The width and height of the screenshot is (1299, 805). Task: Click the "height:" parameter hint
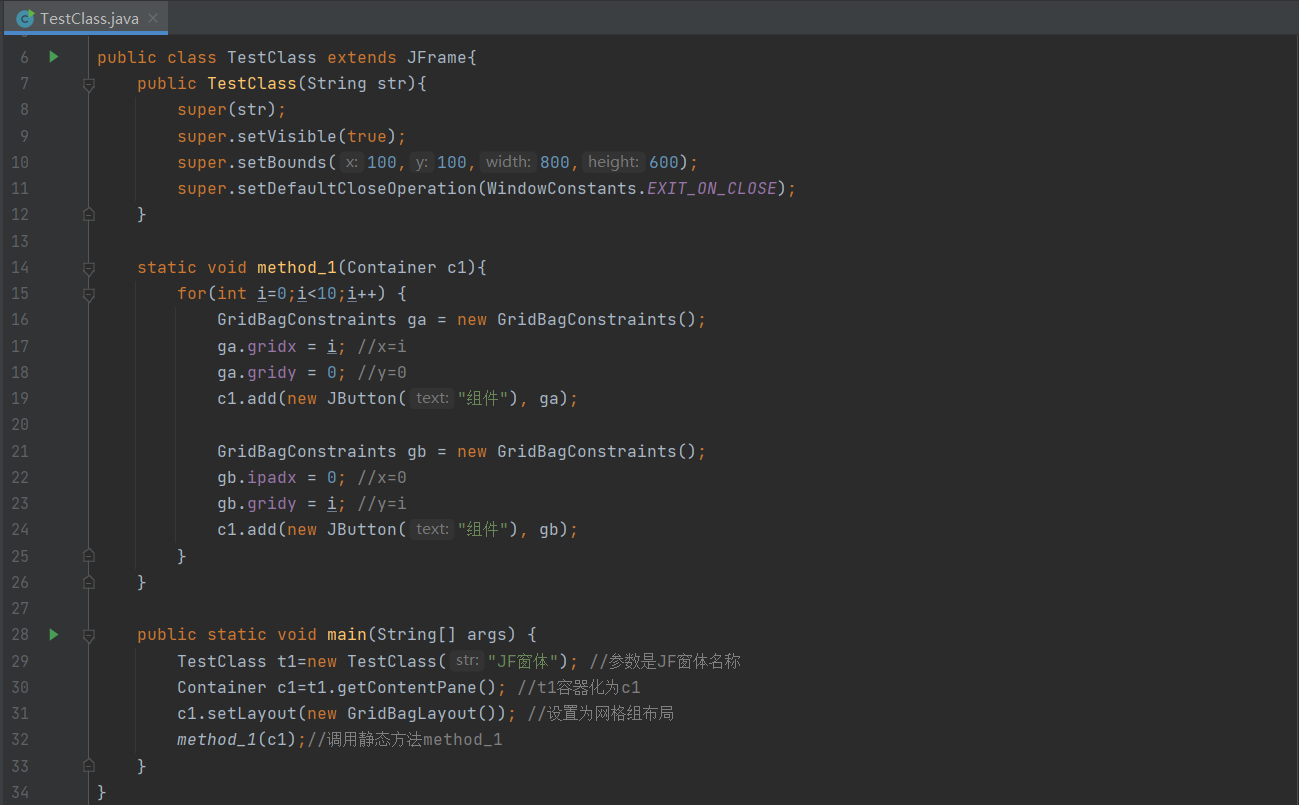click(613, 162)
